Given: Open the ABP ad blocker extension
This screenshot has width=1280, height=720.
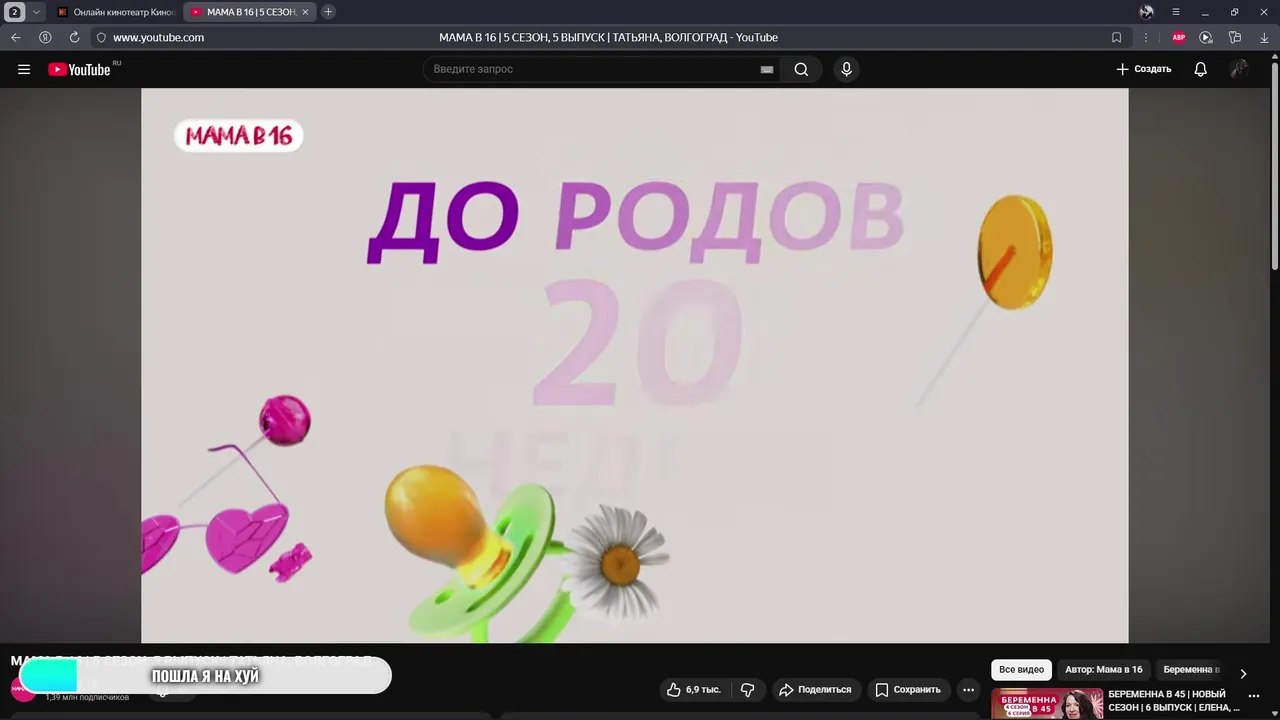Looking at the screenshot, I should pyautogui.click(x=1178, y=37).
